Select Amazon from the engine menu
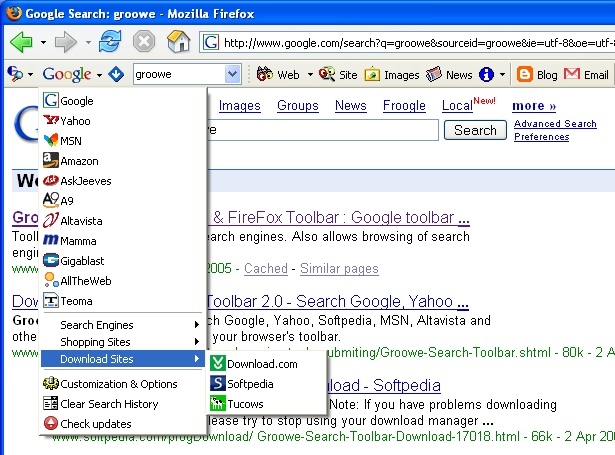The image size is (615, 455). click(x=123, y=161)
